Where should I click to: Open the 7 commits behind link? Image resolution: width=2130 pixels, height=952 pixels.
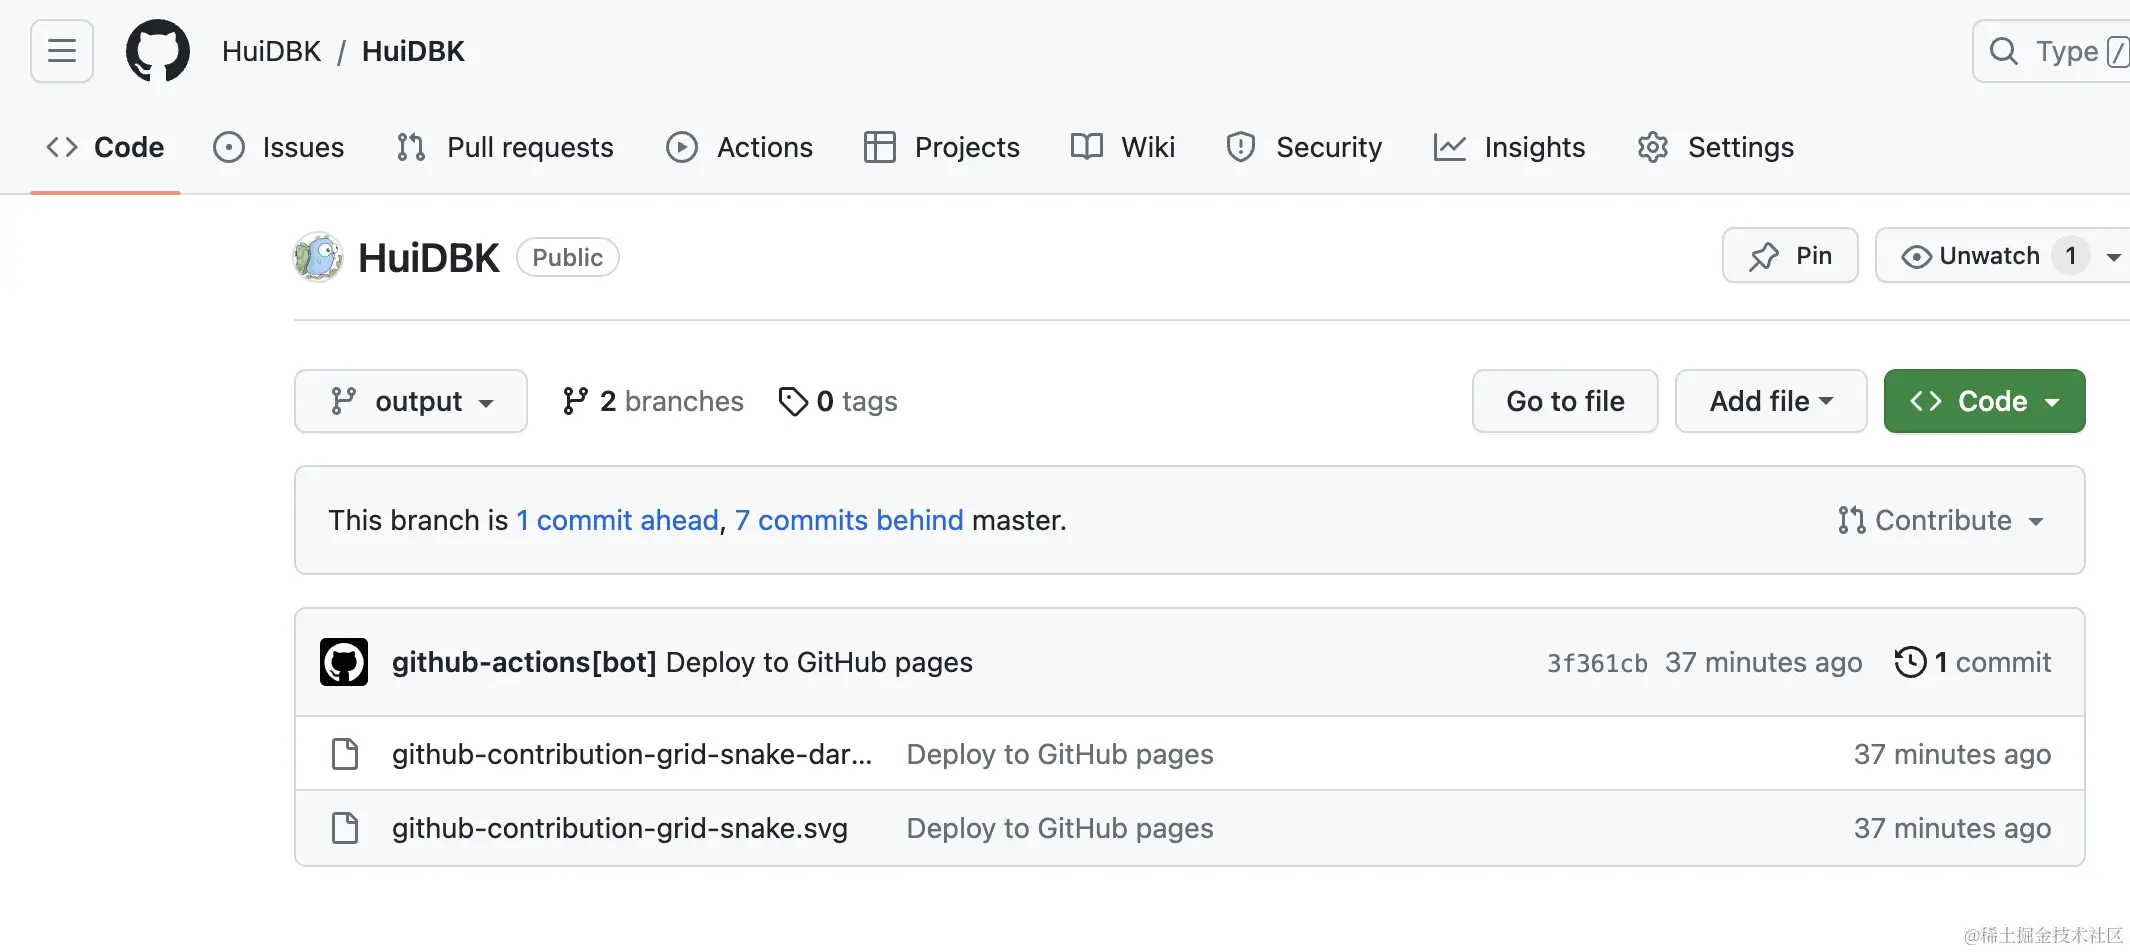tap(849, 520)
